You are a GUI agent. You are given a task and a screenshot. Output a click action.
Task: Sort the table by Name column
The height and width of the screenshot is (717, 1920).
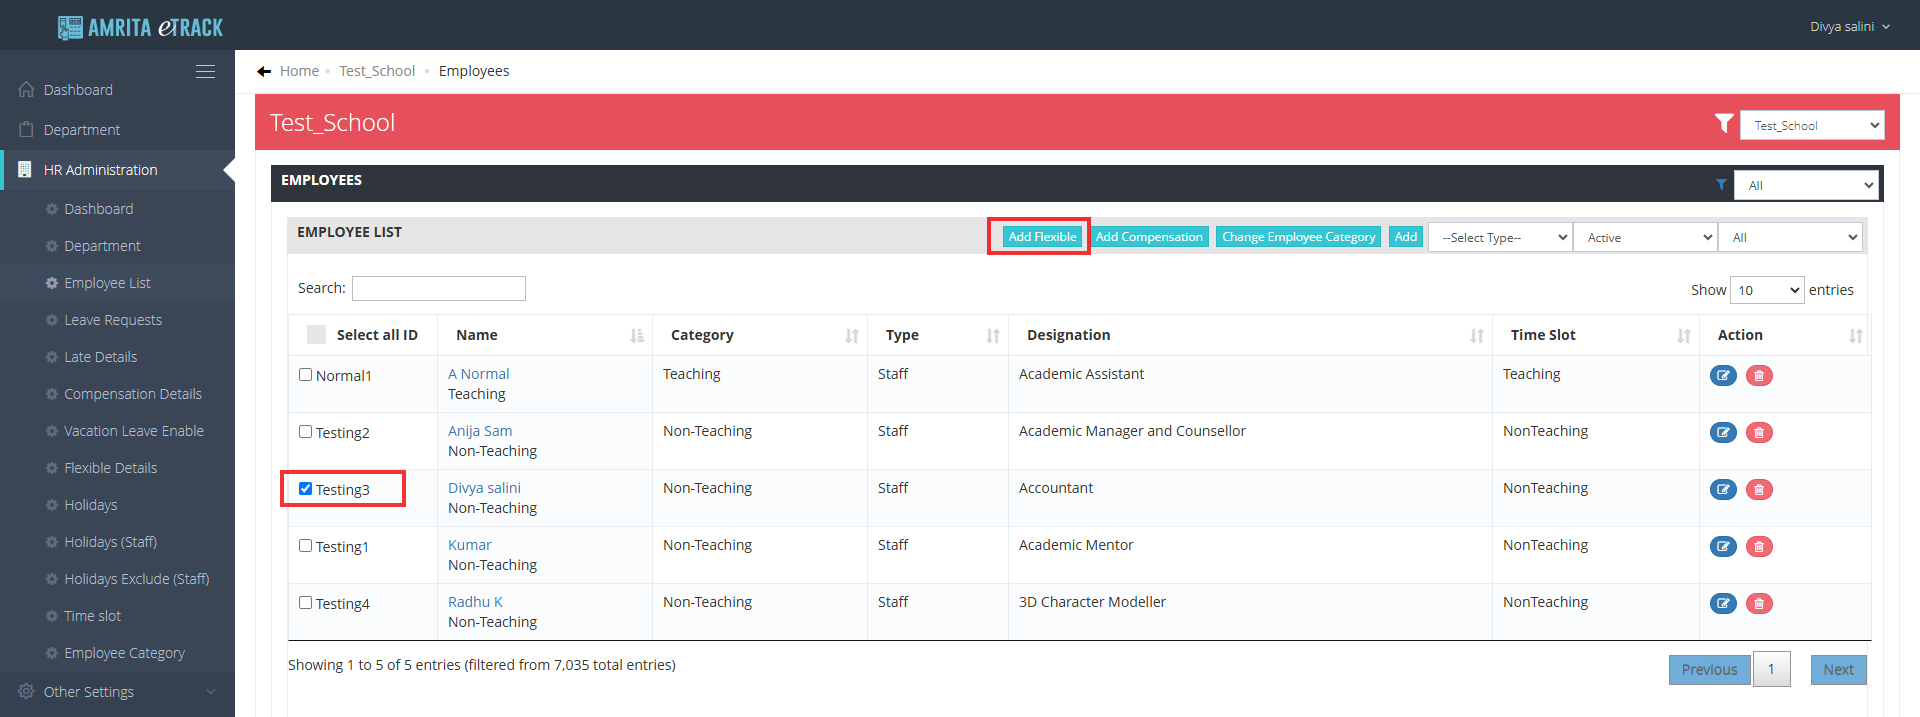coord(636,336)
